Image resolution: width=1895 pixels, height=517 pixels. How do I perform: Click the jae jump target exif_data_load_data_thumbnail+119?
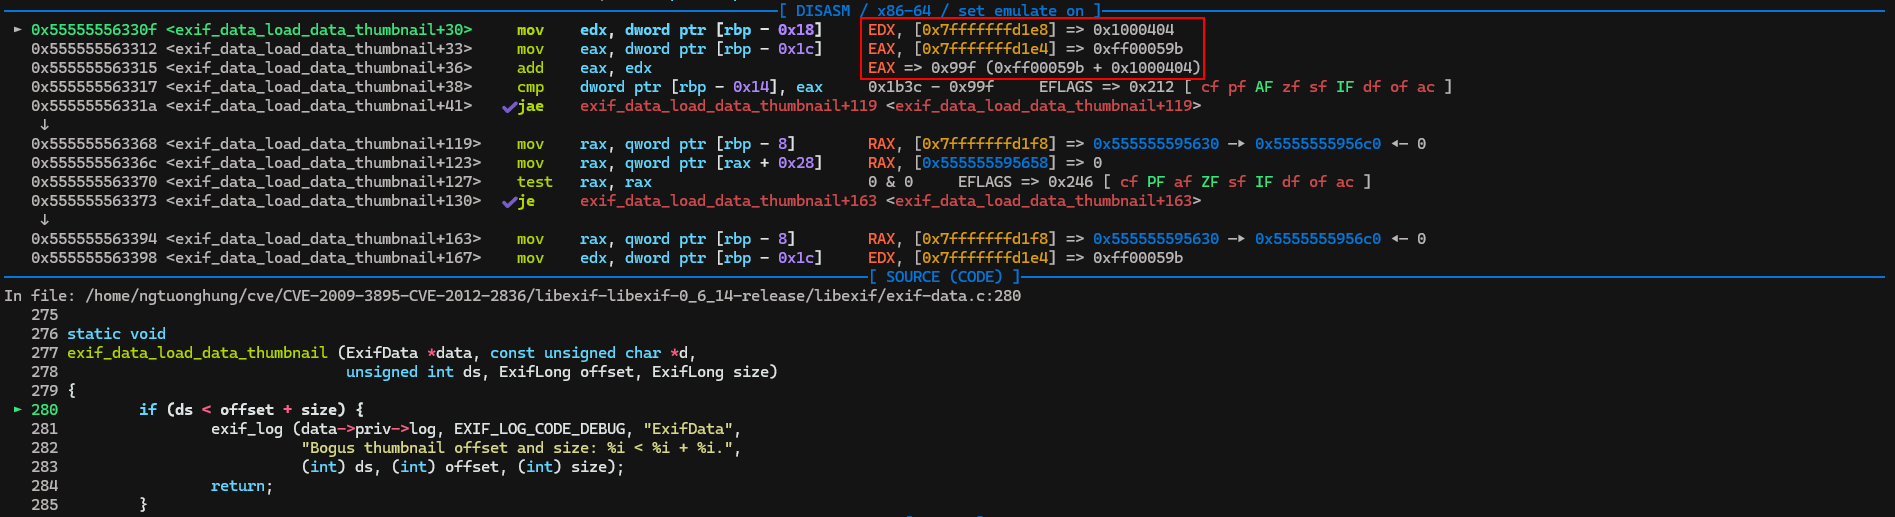(x=728, y=106)
